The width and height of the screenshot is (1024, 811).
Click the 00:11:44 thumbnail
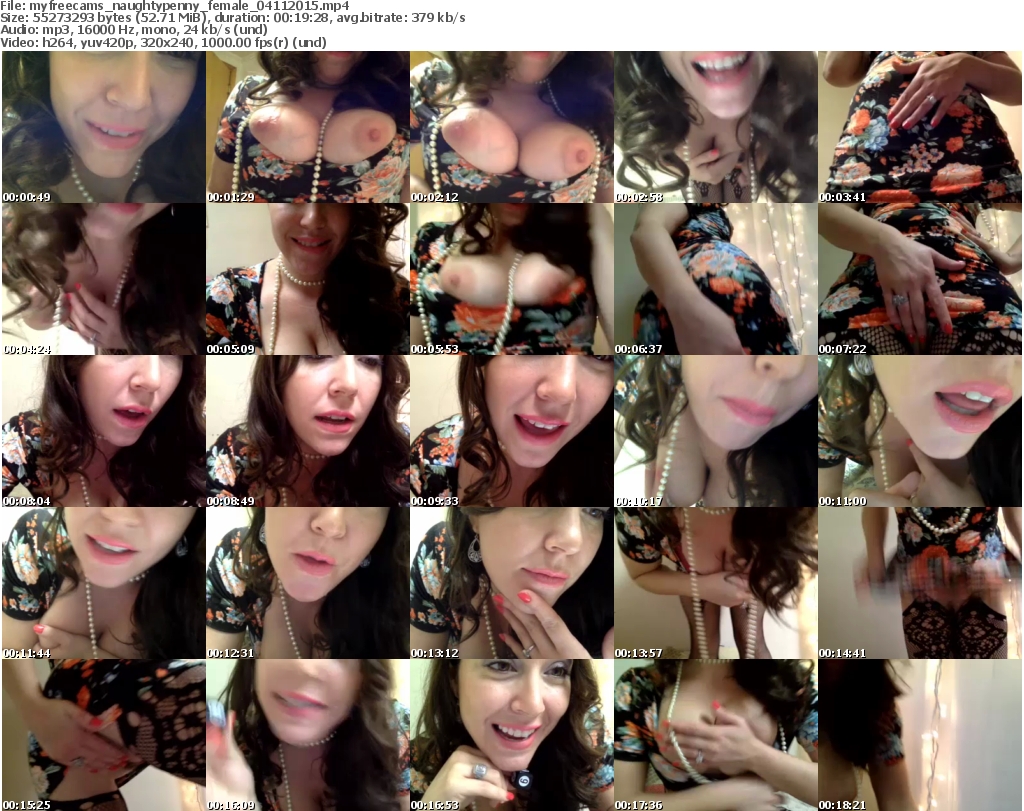(x=104, y=583)
